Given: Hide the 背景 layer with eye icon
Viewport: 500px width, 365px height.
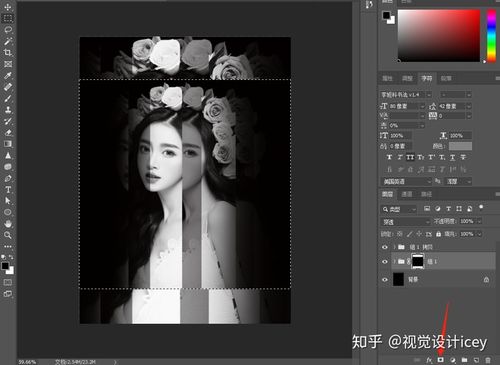Looking at the screenshot, I should coord(385,279).
